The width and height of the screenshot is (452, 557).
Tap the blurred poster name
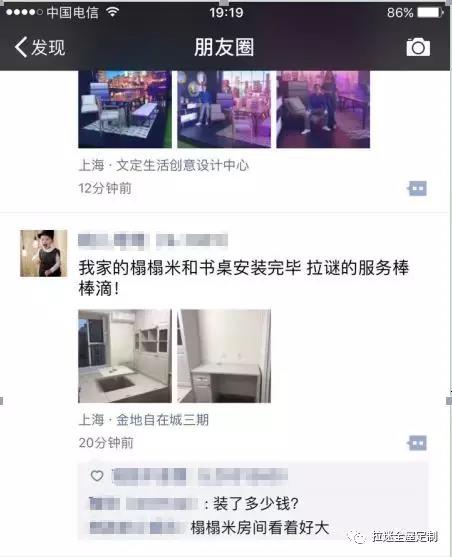(x=153, y=240)
